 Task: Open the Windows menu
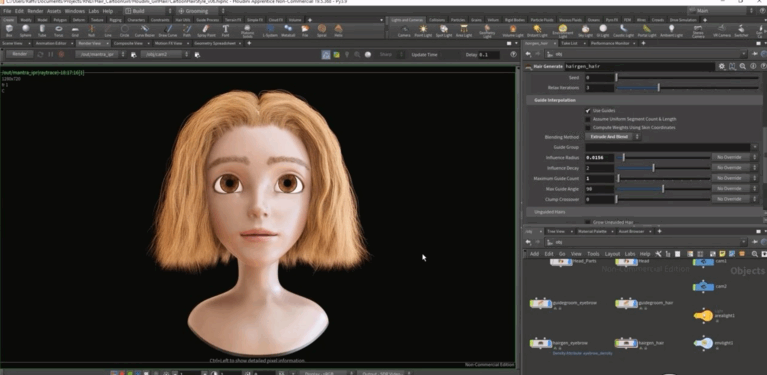click(74, 11)
